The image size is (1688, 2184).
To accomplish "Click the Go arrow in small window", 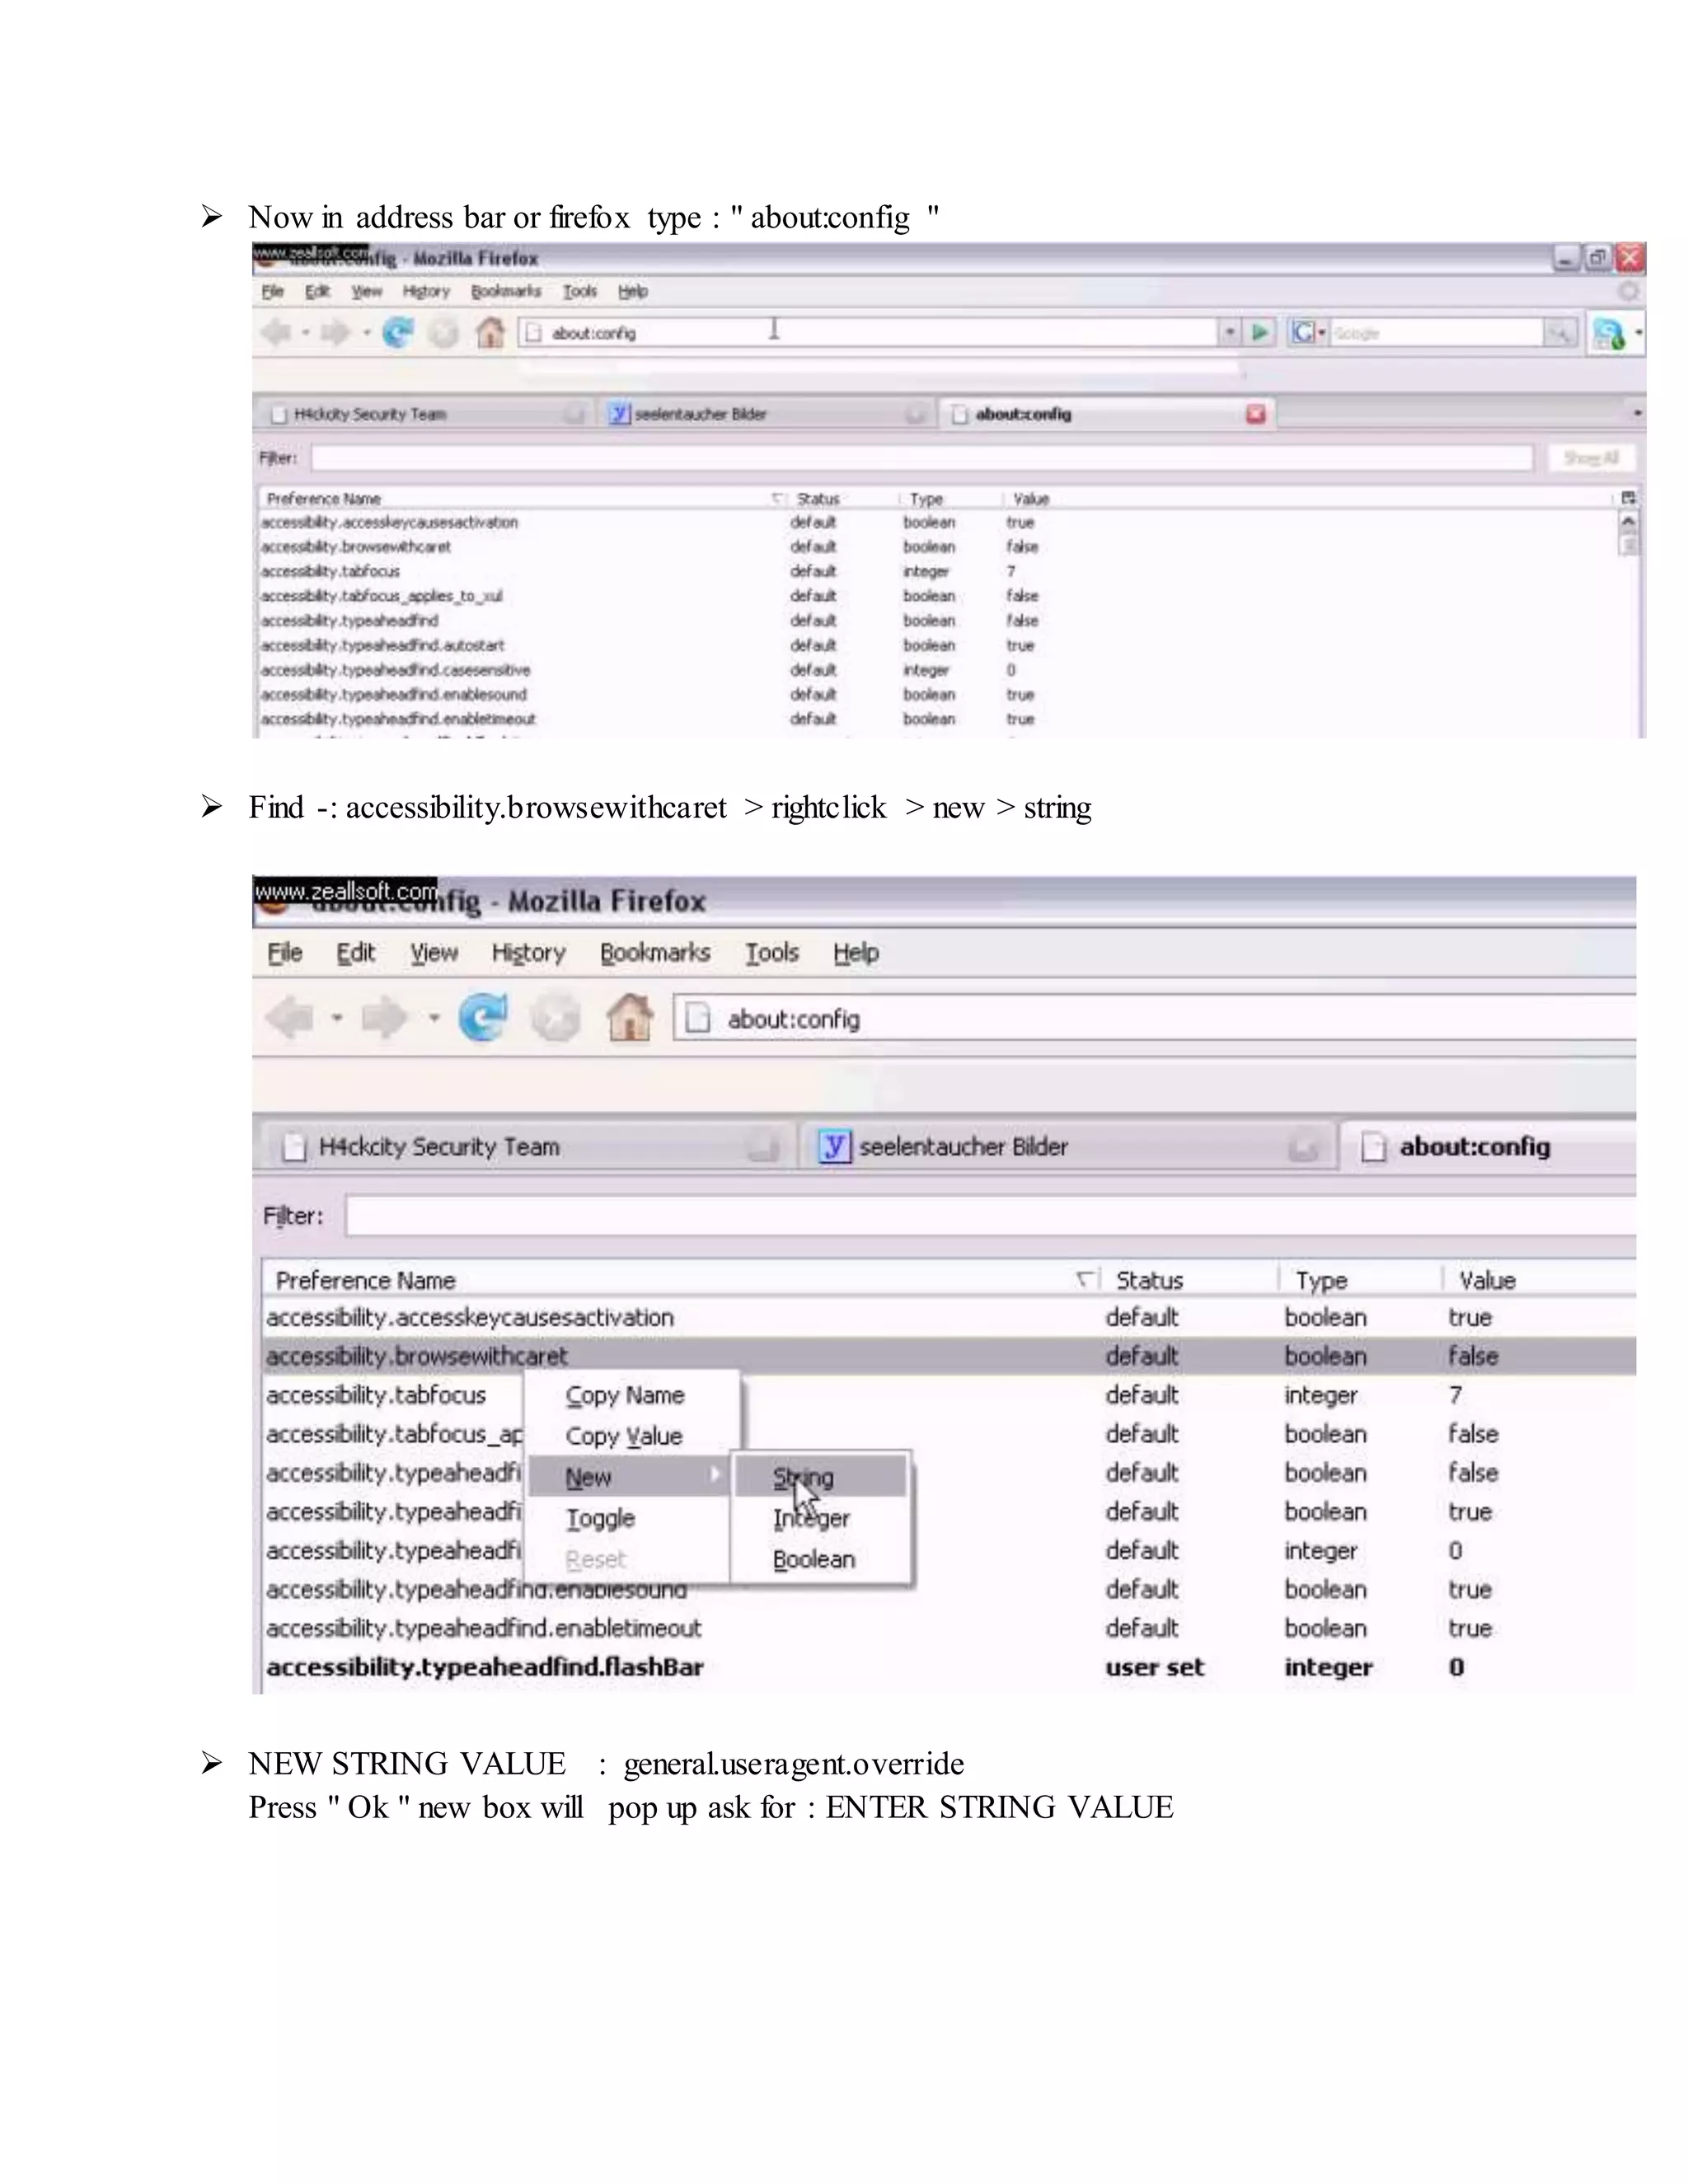I will 1261,332.
